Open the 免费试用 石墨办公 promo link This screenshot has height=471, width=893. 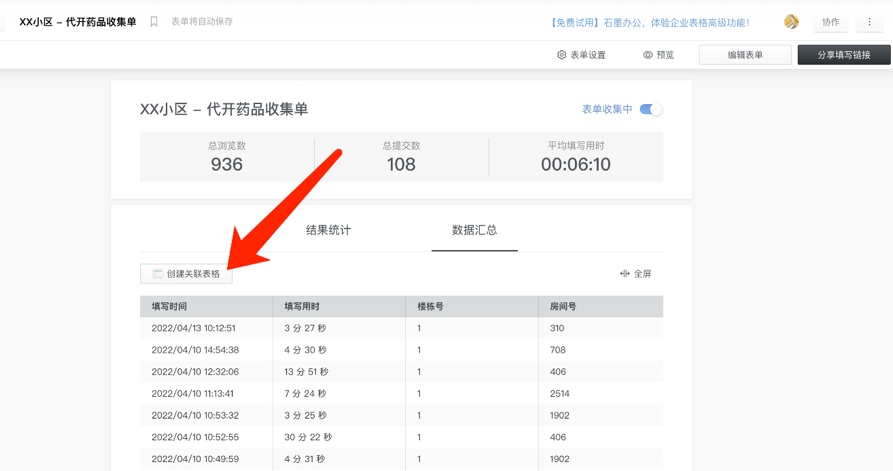tap(649, 22)
